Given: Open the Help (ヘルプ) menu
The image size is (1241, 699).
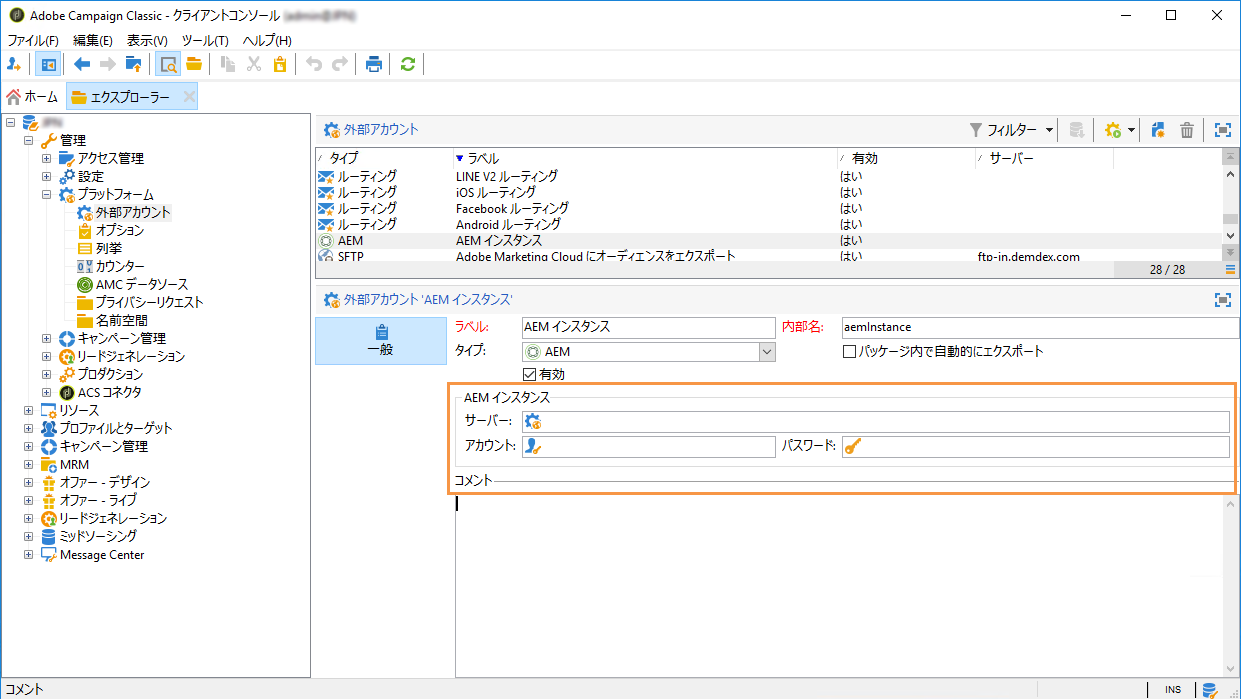Looking at the screenshot, I should 267,41.
